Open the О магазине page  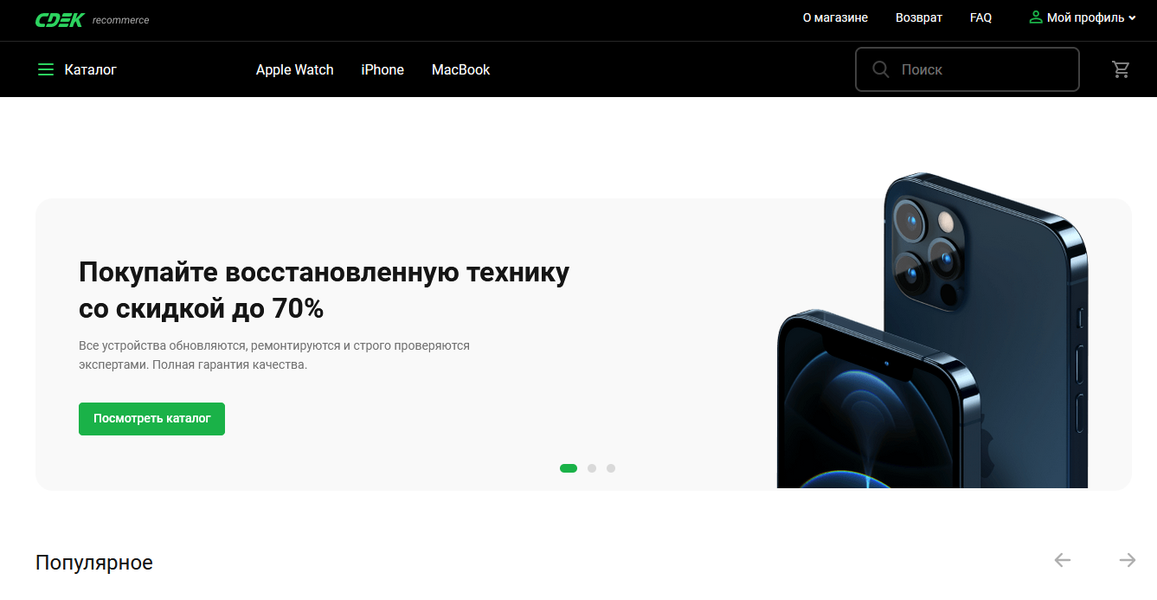pyautogui.click(x=835, y=18)
